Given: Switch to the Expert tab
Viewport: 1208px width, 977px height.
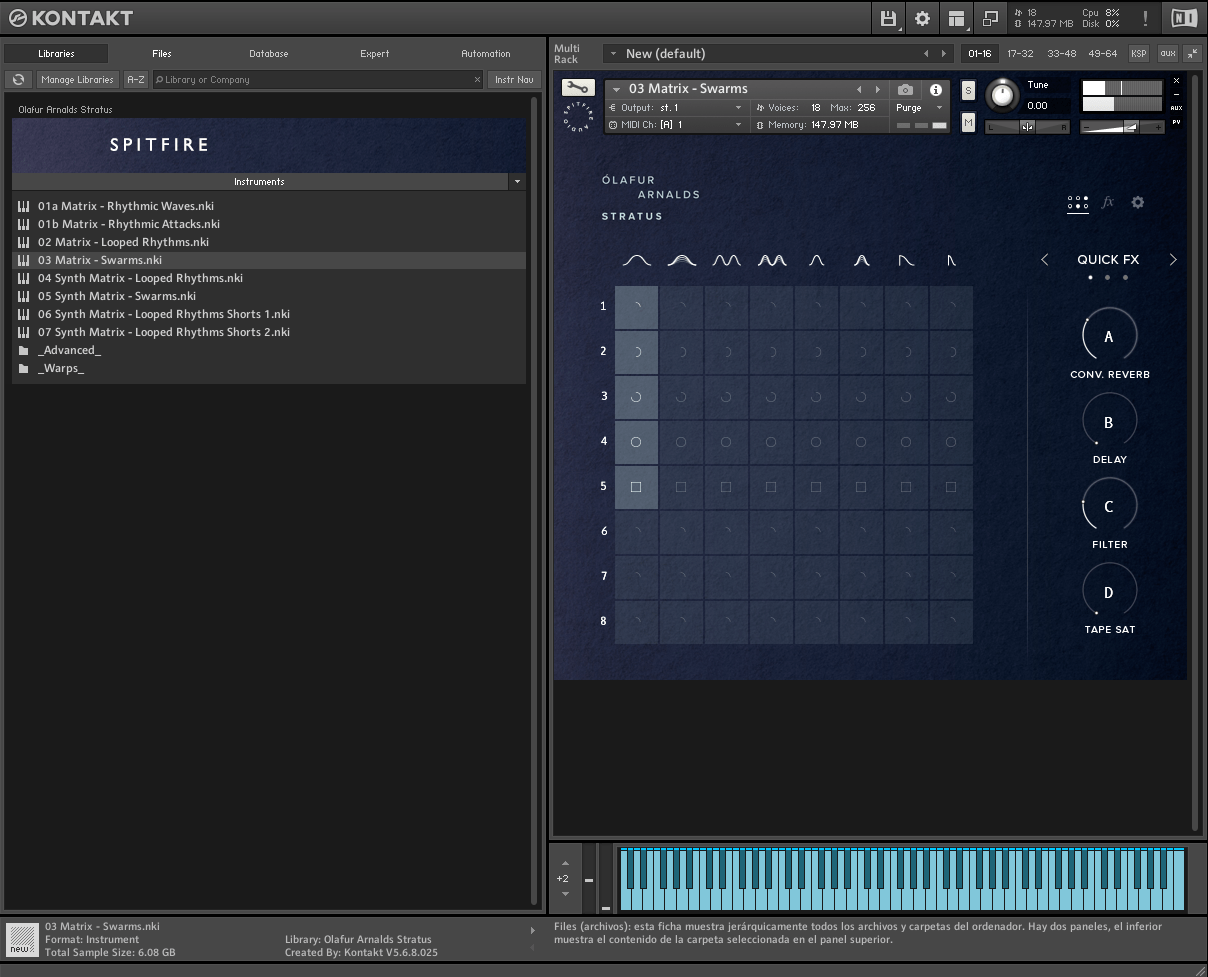Looking at the screenshot, I should [375, 54].
